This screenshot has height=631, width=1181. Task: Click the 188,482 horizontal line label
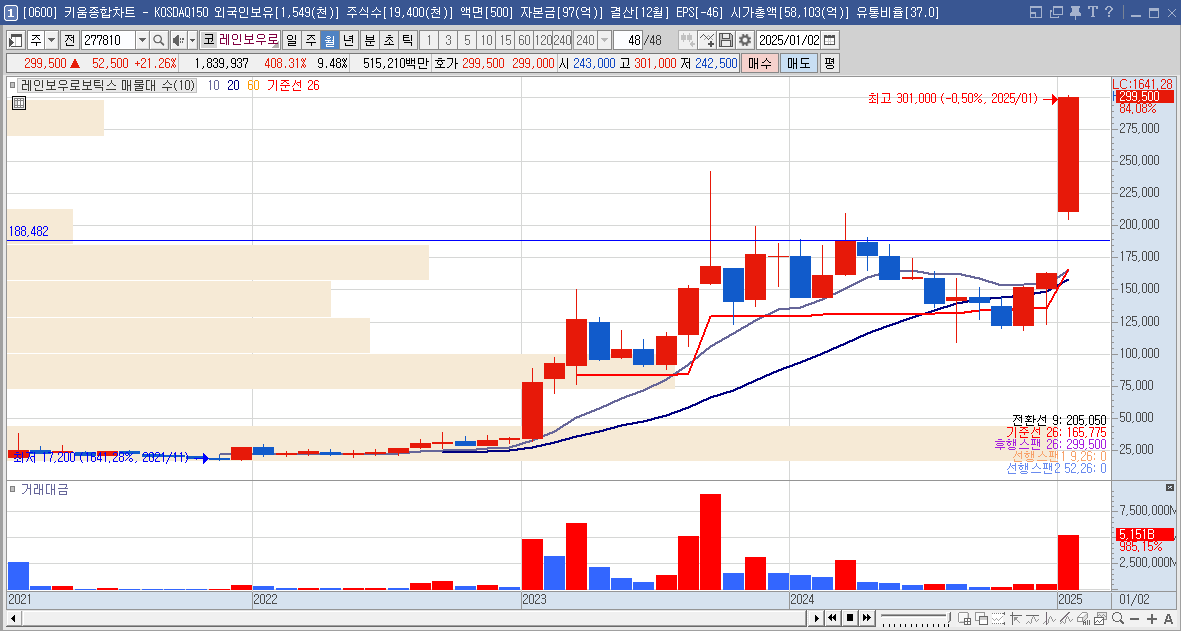click(x=29, y=231)
